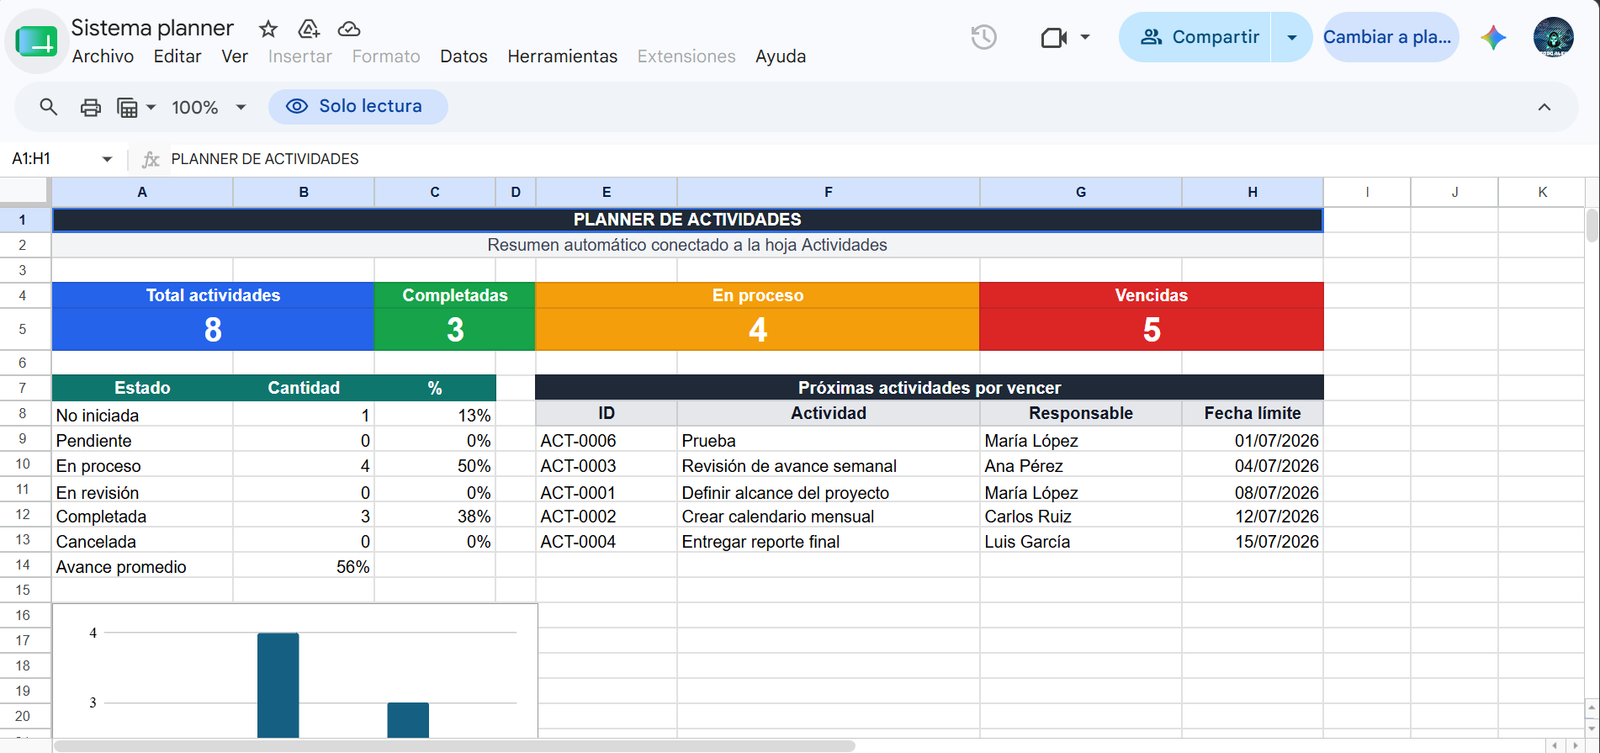Click the fx formula icon
Viewport: 1600px width, 753px height.
[x=151, y=159]
